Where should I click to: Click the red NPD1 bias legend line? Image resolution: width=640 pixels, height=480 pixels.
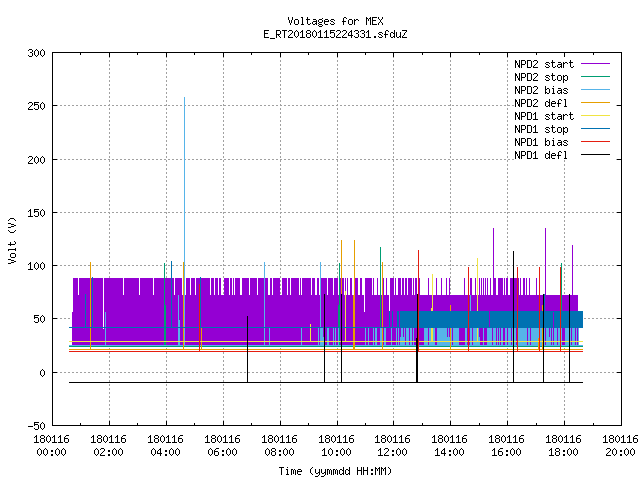pyautogui.click(x=595, y=142)
